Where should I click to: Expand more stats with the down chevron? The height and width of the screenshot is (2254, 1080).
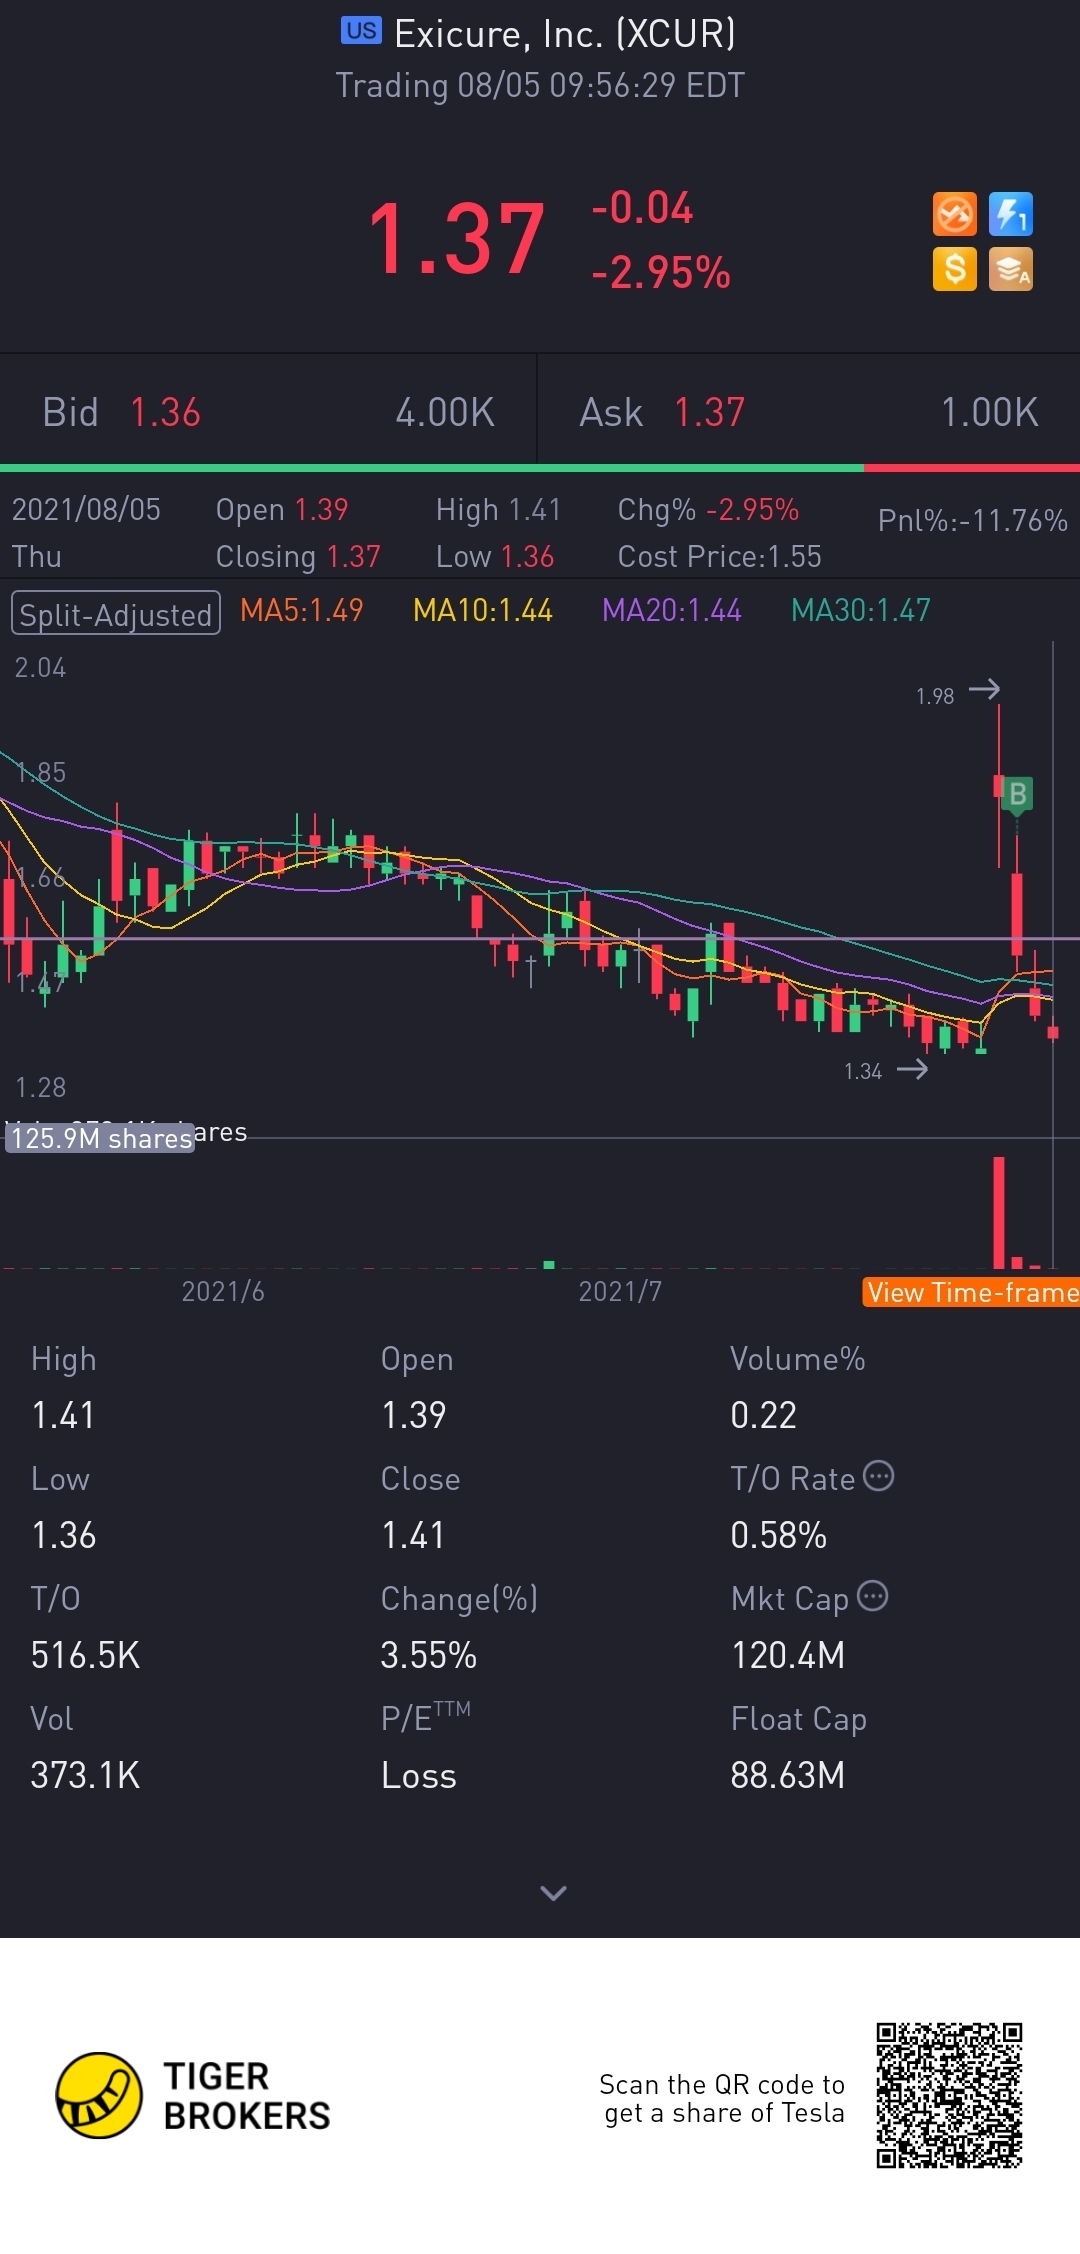click(x=553, y=1892)
